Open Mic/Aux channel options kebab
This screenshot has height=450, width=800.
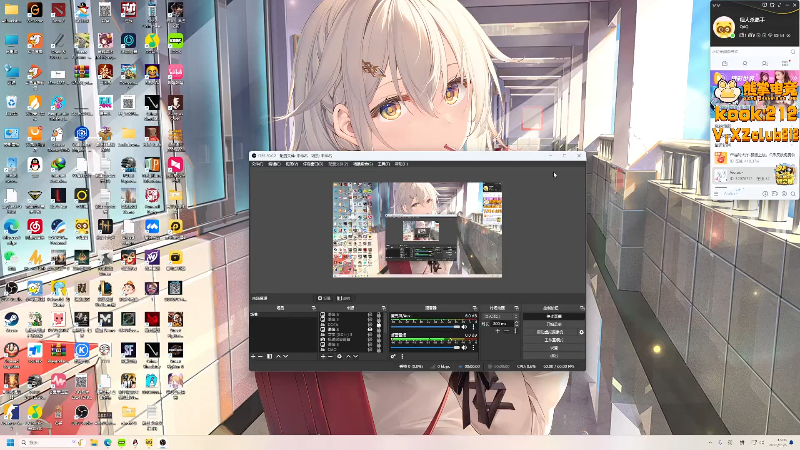pos(473,327)
